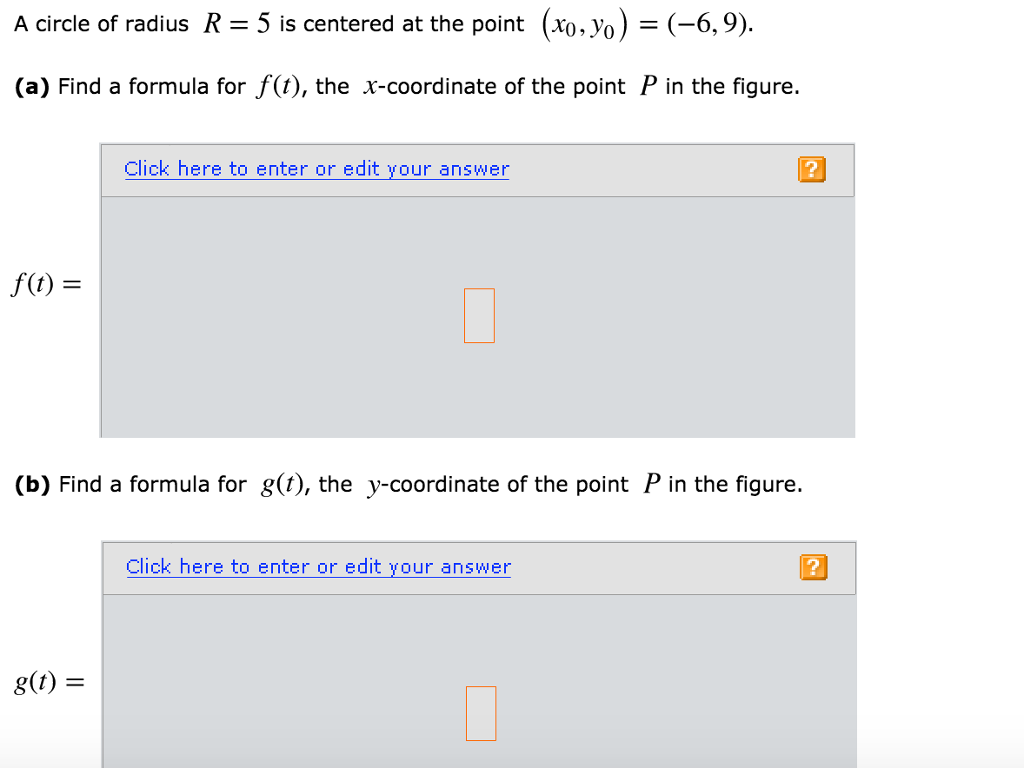The height and width of the screenshot is (768, 1024).
Task: Click the orange question mark beside the f(t) link
Action: 812,170
